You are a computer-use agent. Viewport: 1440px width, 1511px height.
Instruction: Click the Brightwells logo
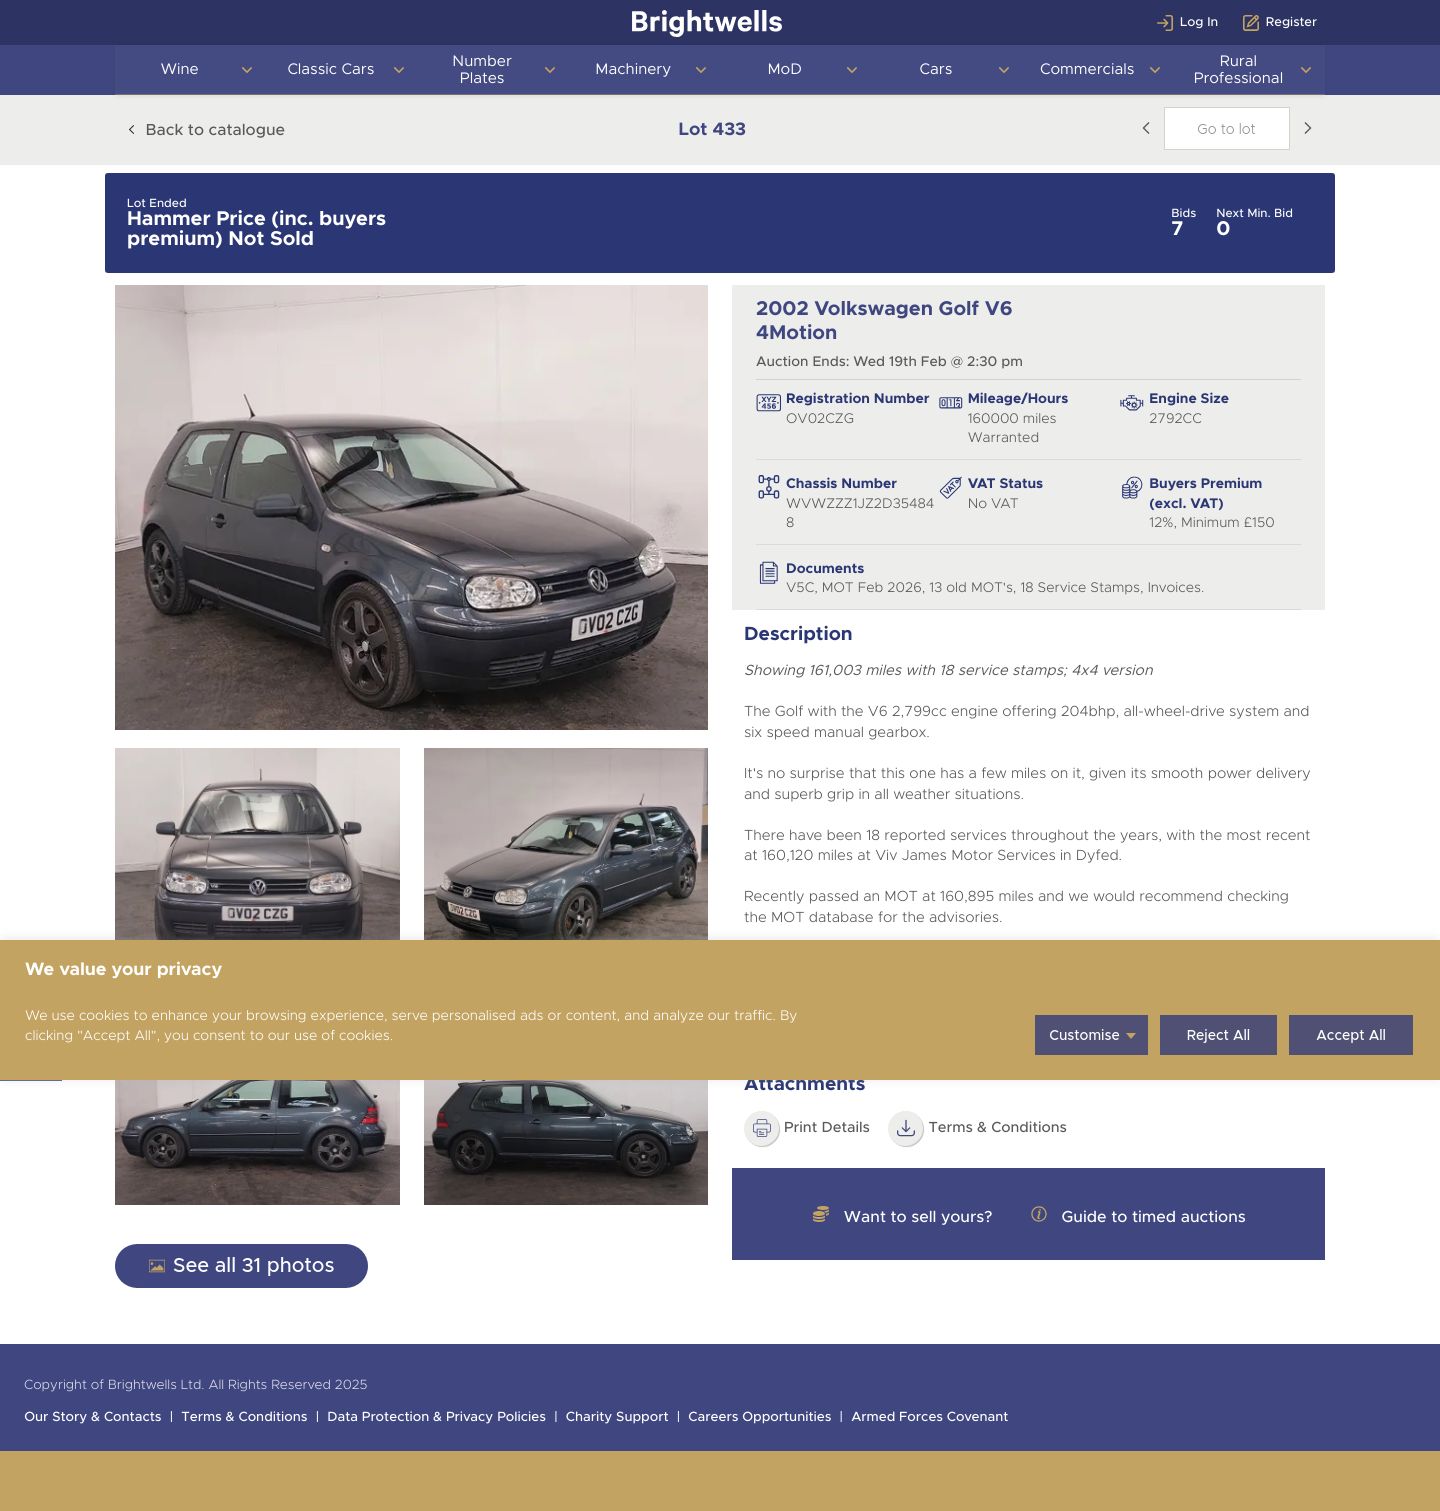click(707, 22)
